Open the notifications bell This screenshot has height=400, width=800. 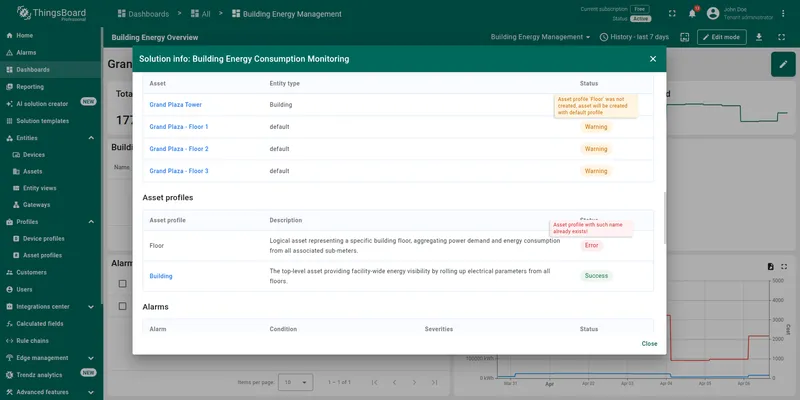coord(692,14)
